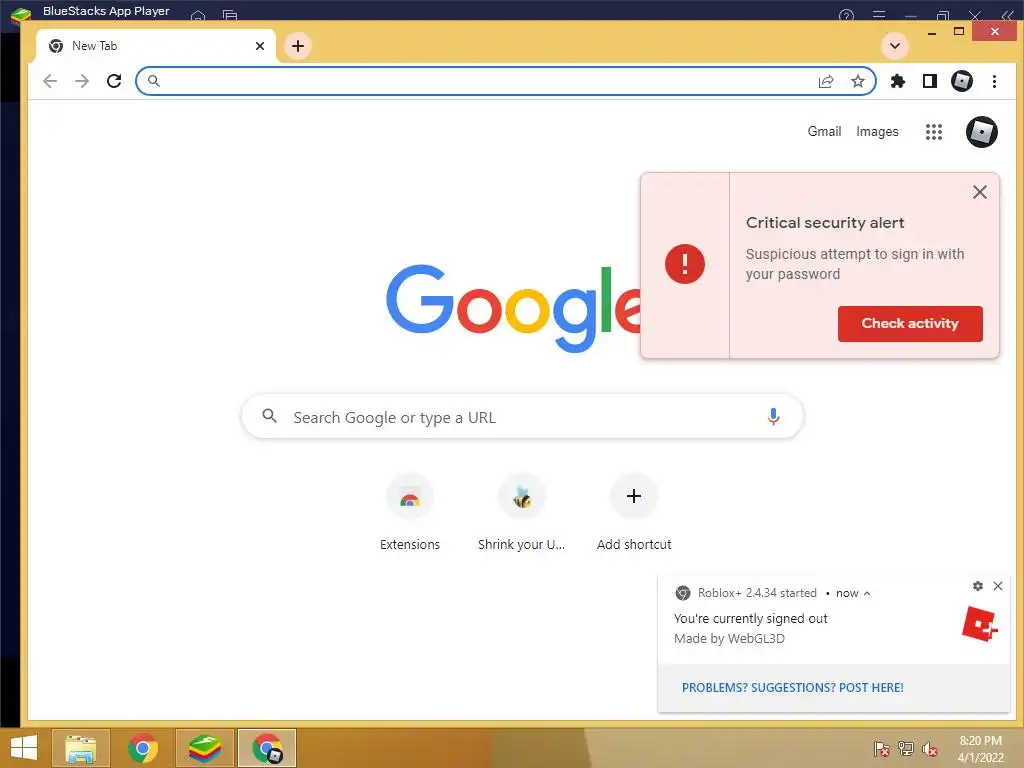Click the Add shortcut tile
Viewport: 1024px width, 768px height.
click(x=633, y=513)
